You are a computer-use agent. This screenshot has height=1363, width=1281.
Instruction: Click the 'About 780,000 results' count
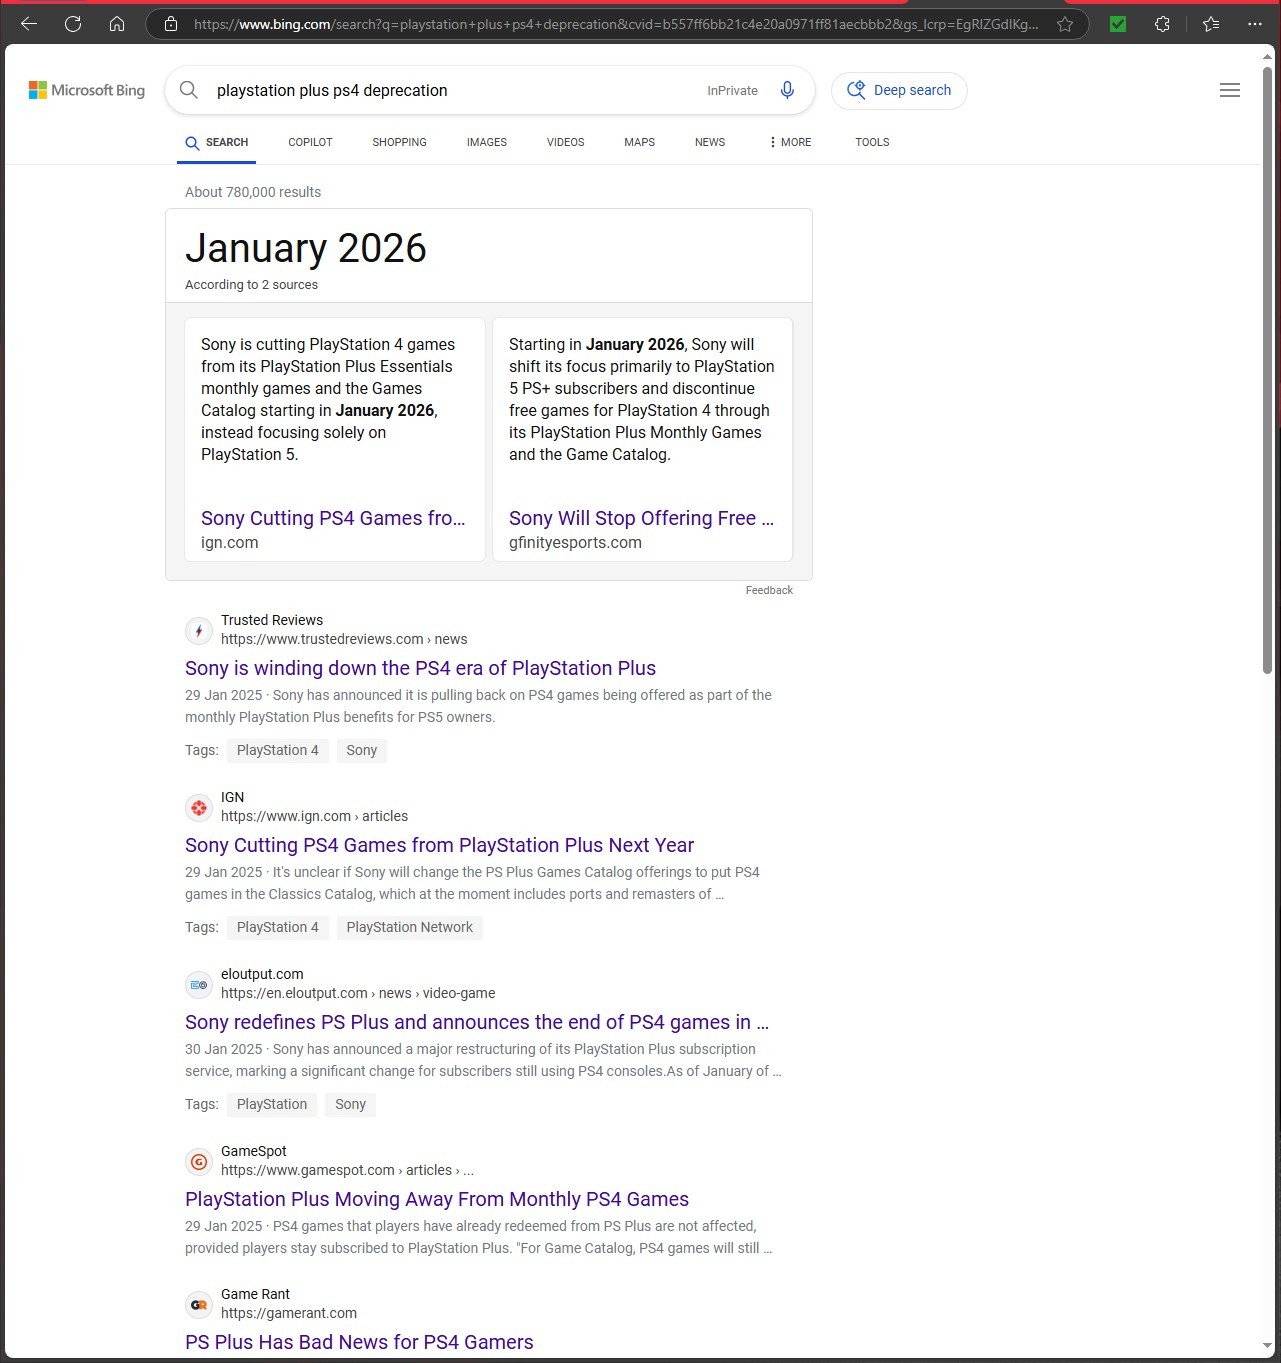pyautogui.click(x=253, y=192)
